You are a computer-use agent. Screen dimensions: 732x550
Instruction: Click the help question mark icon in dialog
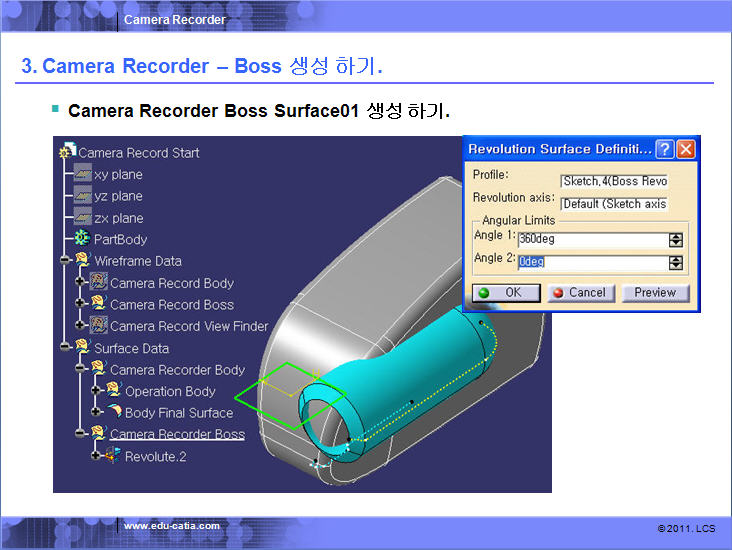(x=664, y=149)
